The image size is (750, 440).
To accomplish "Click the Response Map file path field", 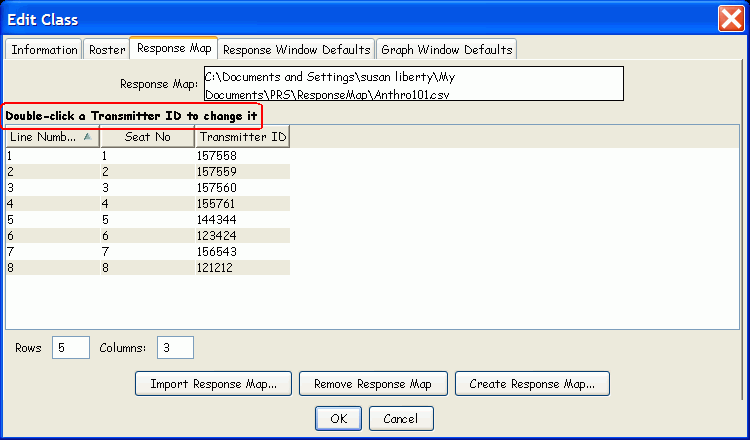I will [x=414, y=84].
